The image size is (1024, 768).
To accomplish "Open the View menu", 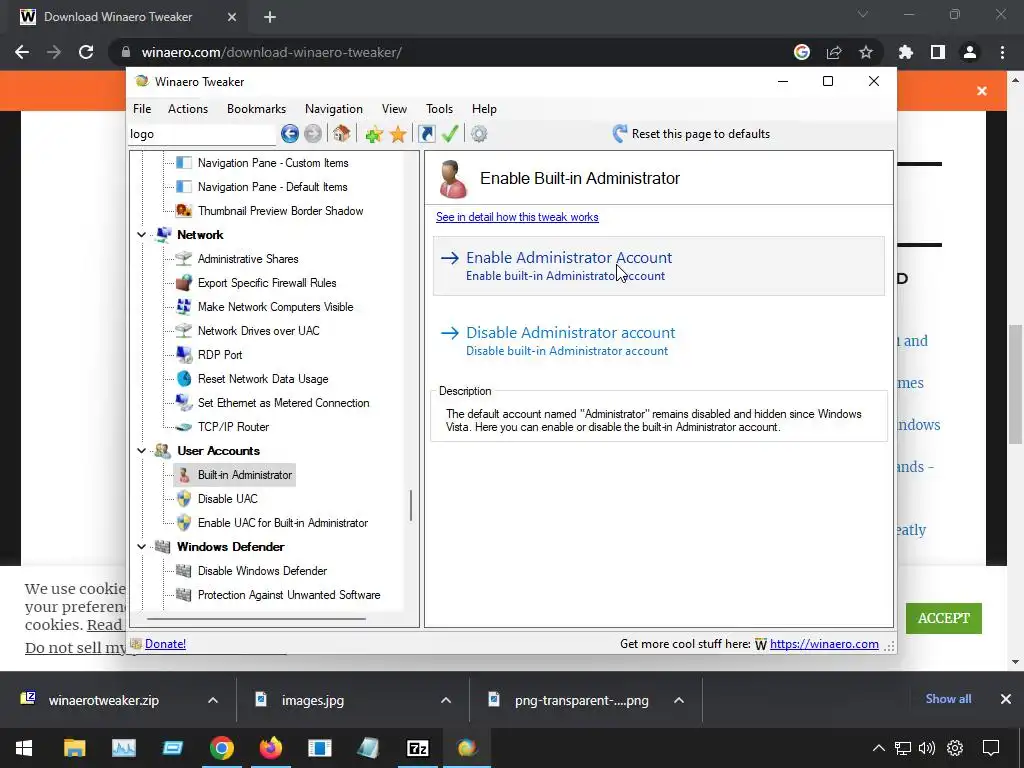I will [394, 109].
